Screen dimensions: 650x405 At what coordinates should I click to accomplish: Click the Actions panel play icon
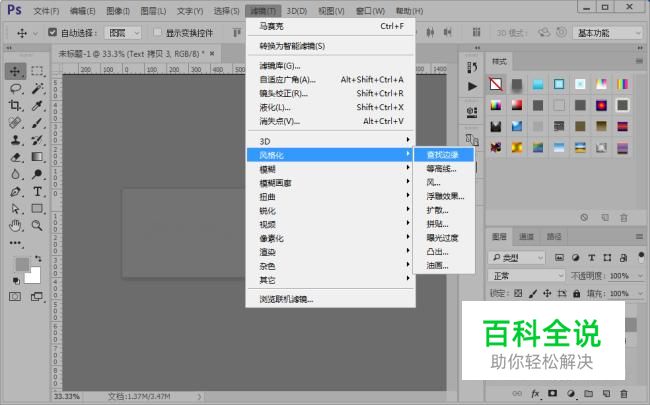[472, 86]
